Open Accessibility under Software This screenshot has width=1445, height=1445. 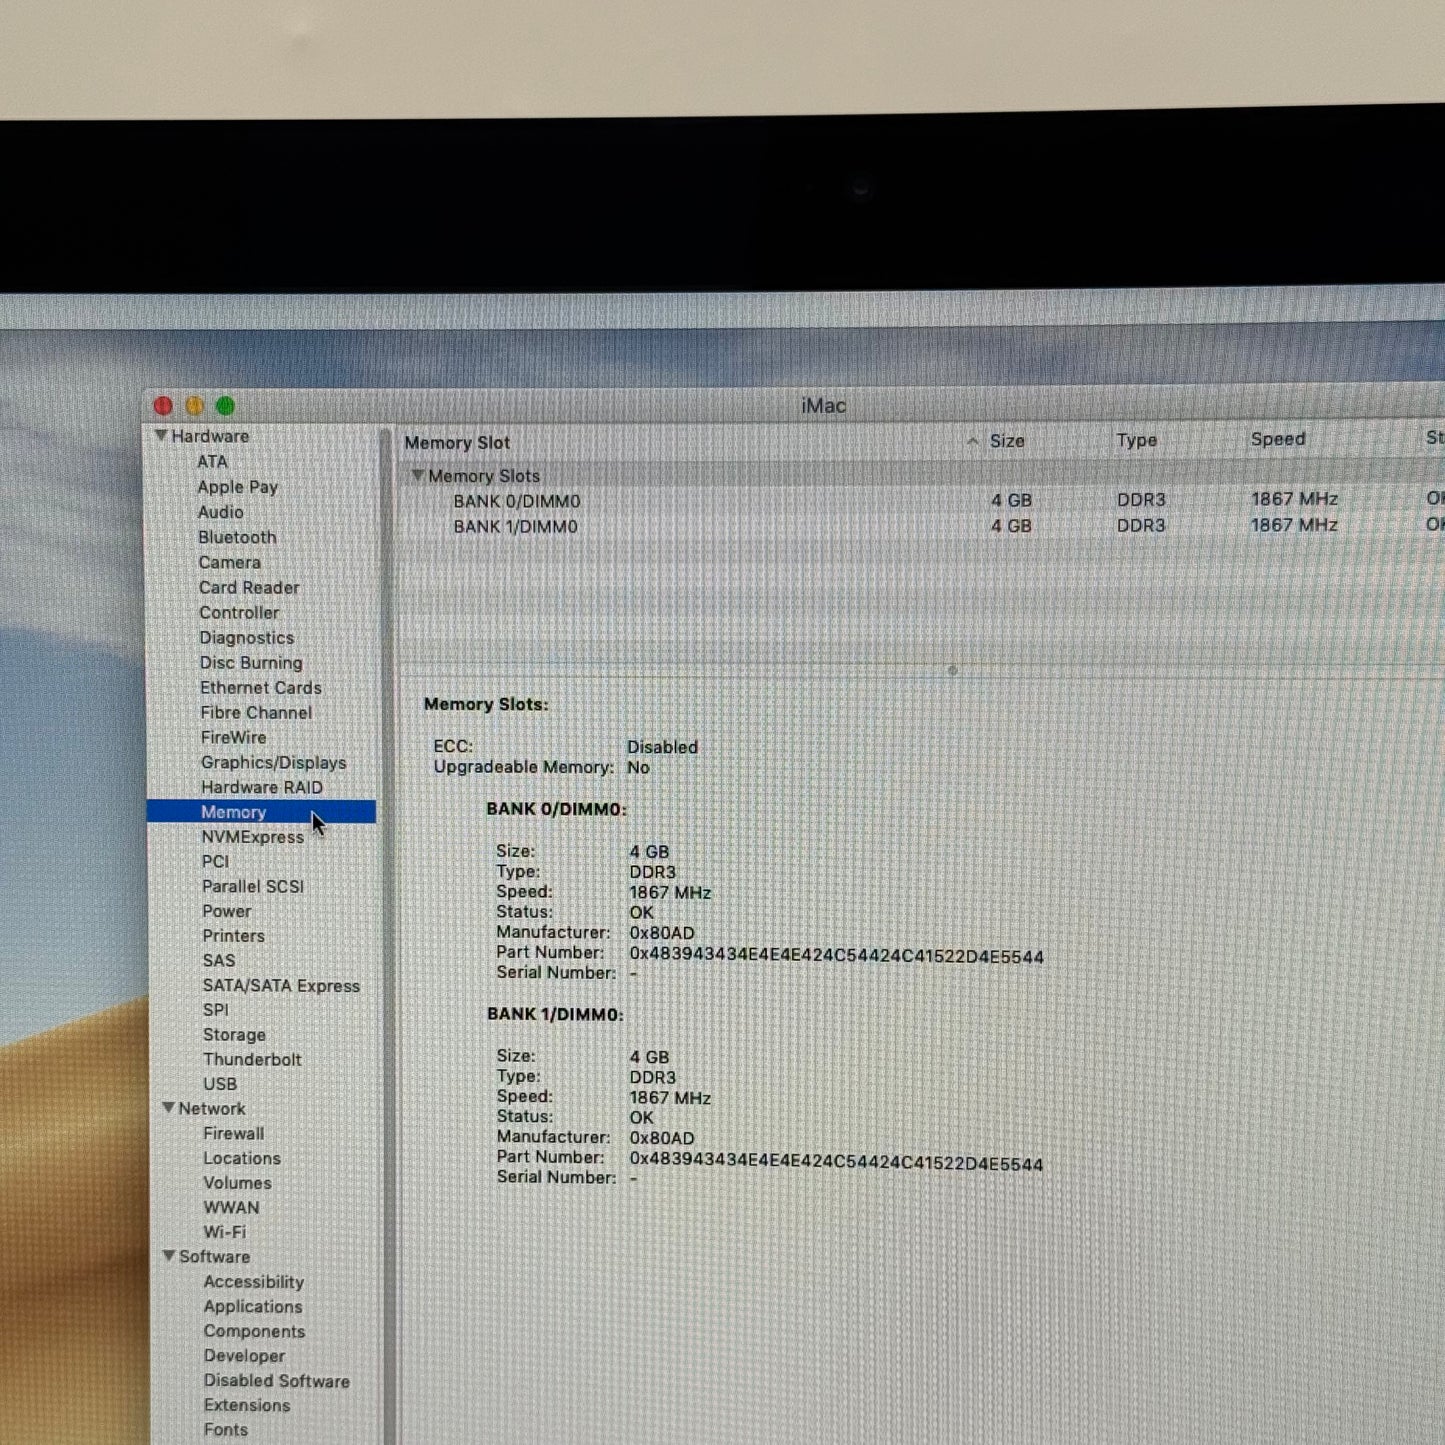pos(253,1281)
